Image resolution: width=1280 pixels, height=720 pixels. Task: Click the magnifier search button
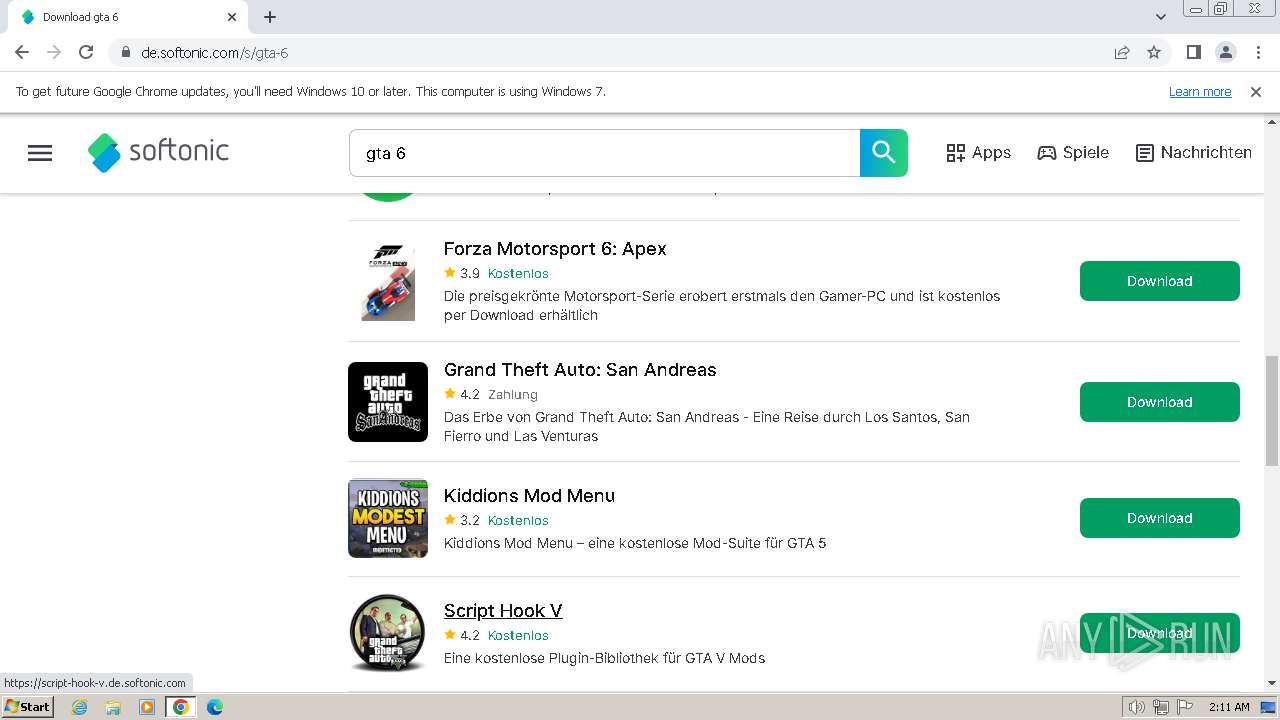884,153
